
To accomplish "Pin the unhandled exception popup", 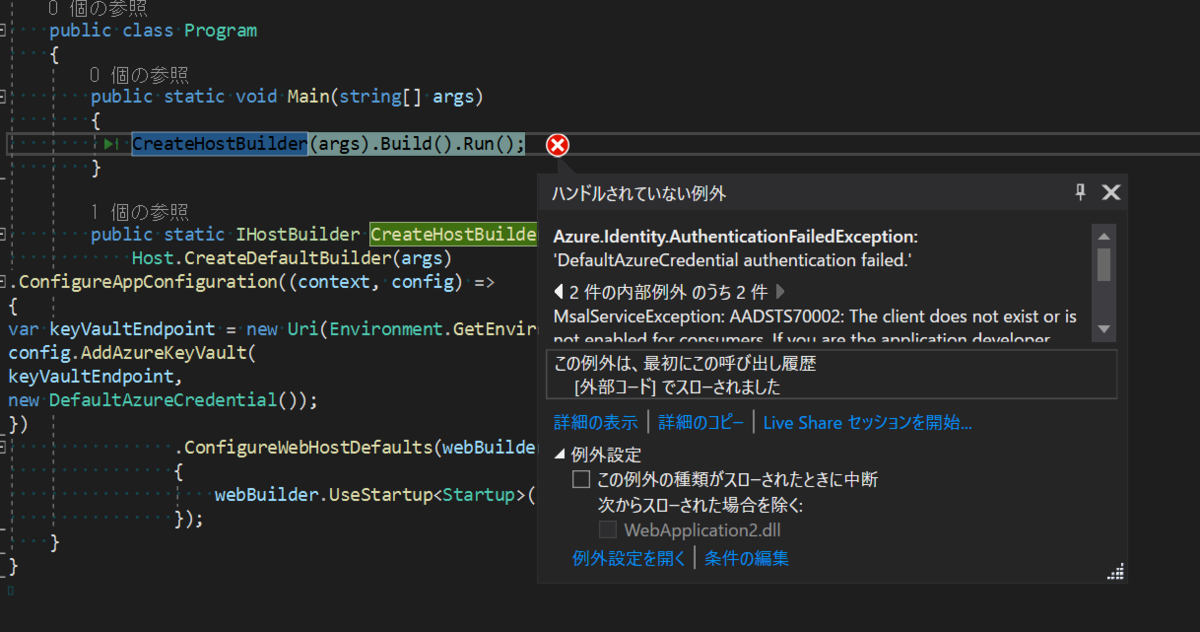I will [x=1080, y=193].
